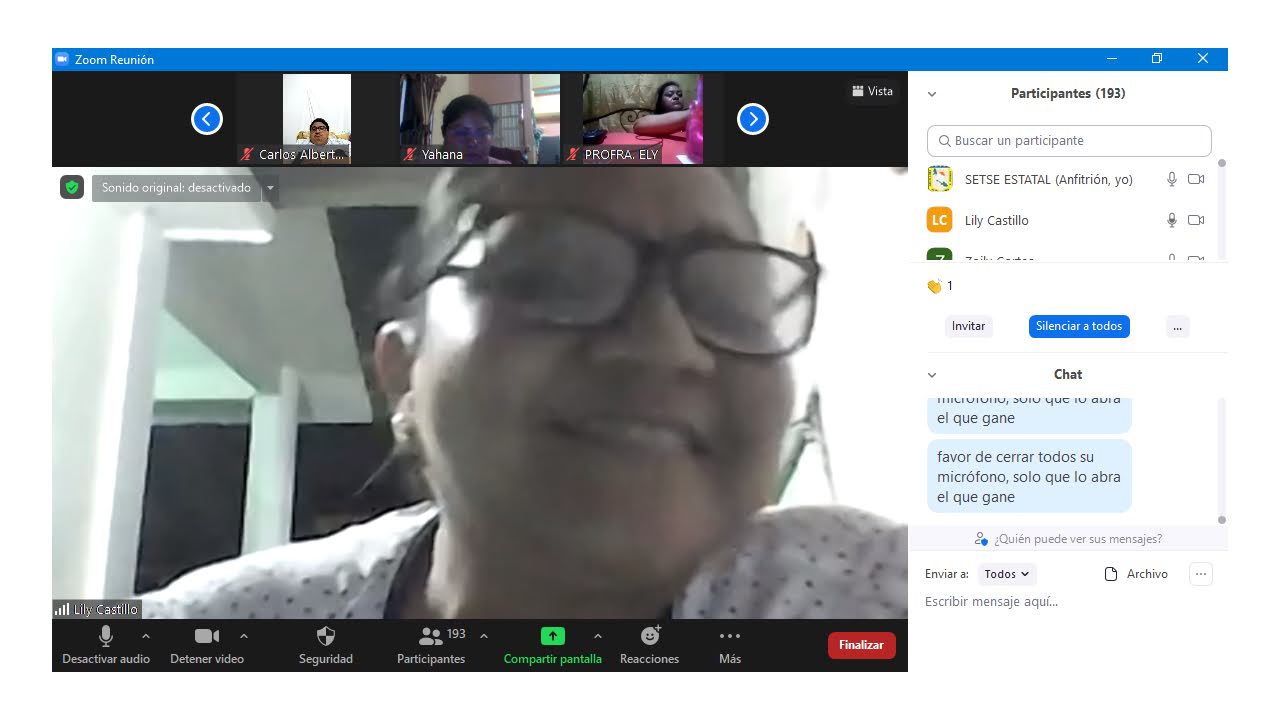The width and height of the screenshot is (1280, 720).
Task: Open more participant options ellipsis button
Action: click(x=1177, y=326)
